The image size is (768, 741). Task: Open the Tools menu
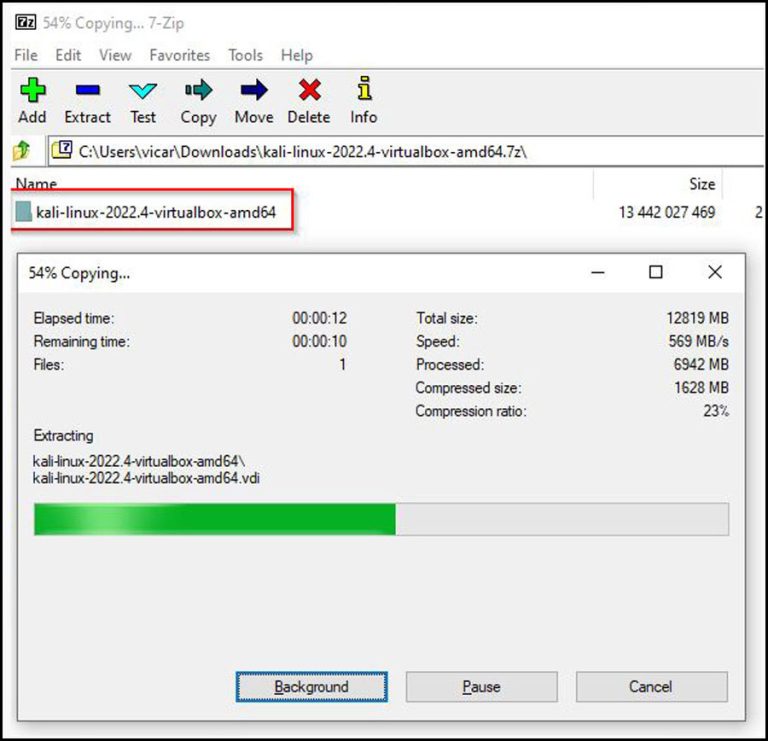pos(246,55)
